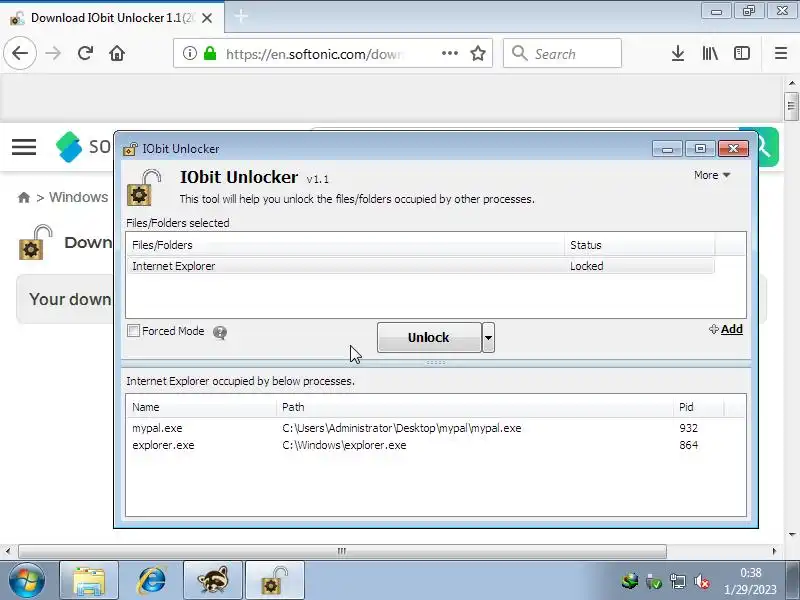Screen dimensions: 800x600
Task: Click the site information icon in address bar
Action: coord(189,53)
